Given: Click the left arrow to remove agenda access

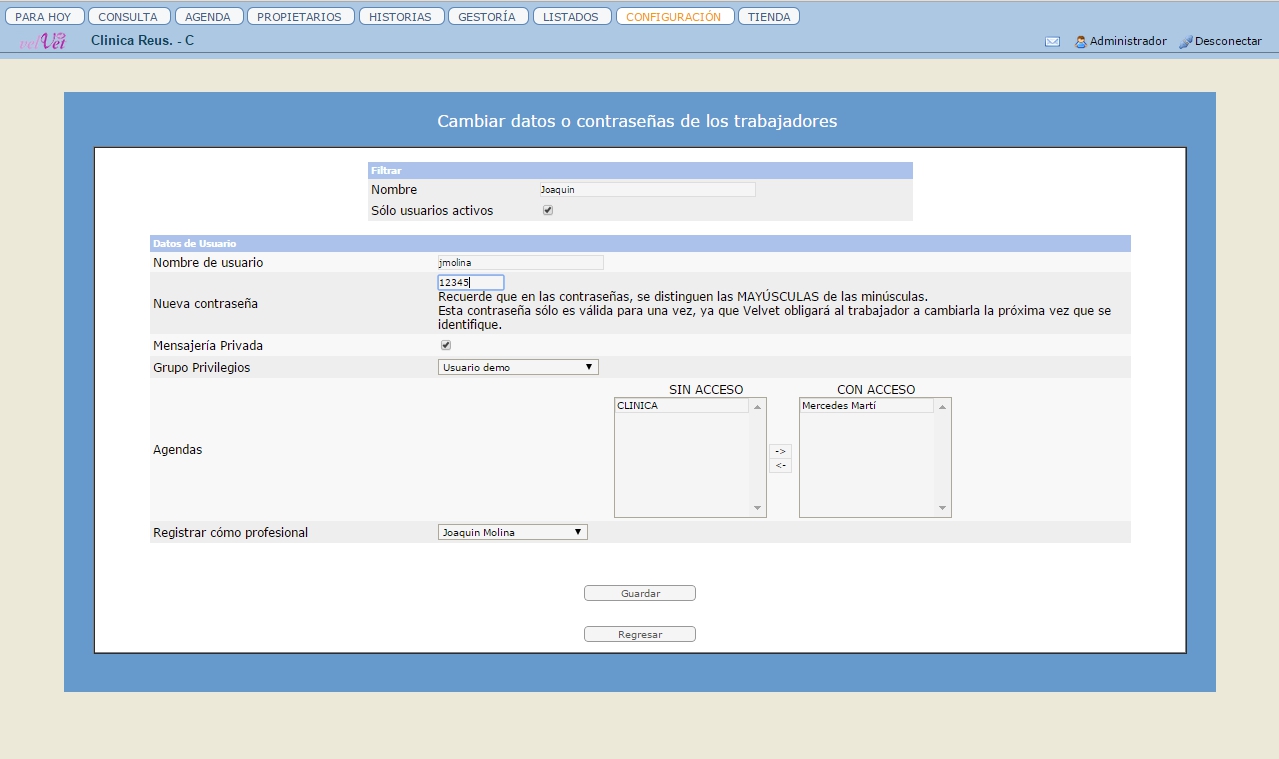Looking at the screenshot, I should tap(780, 465).
